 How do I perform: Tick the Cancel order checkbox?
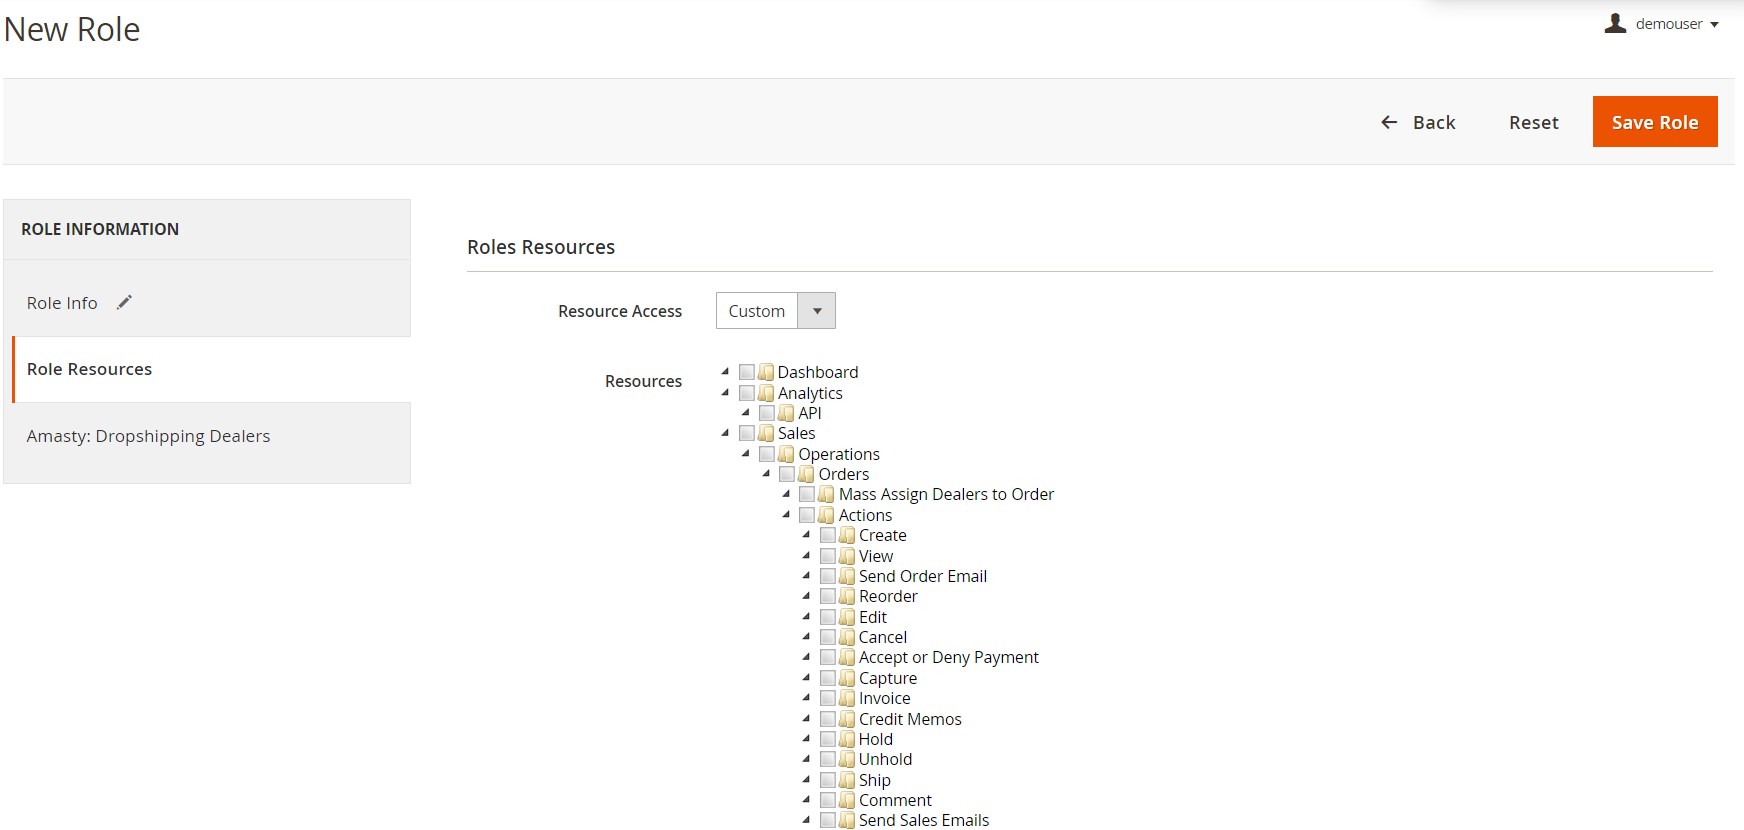coord(828,637)
